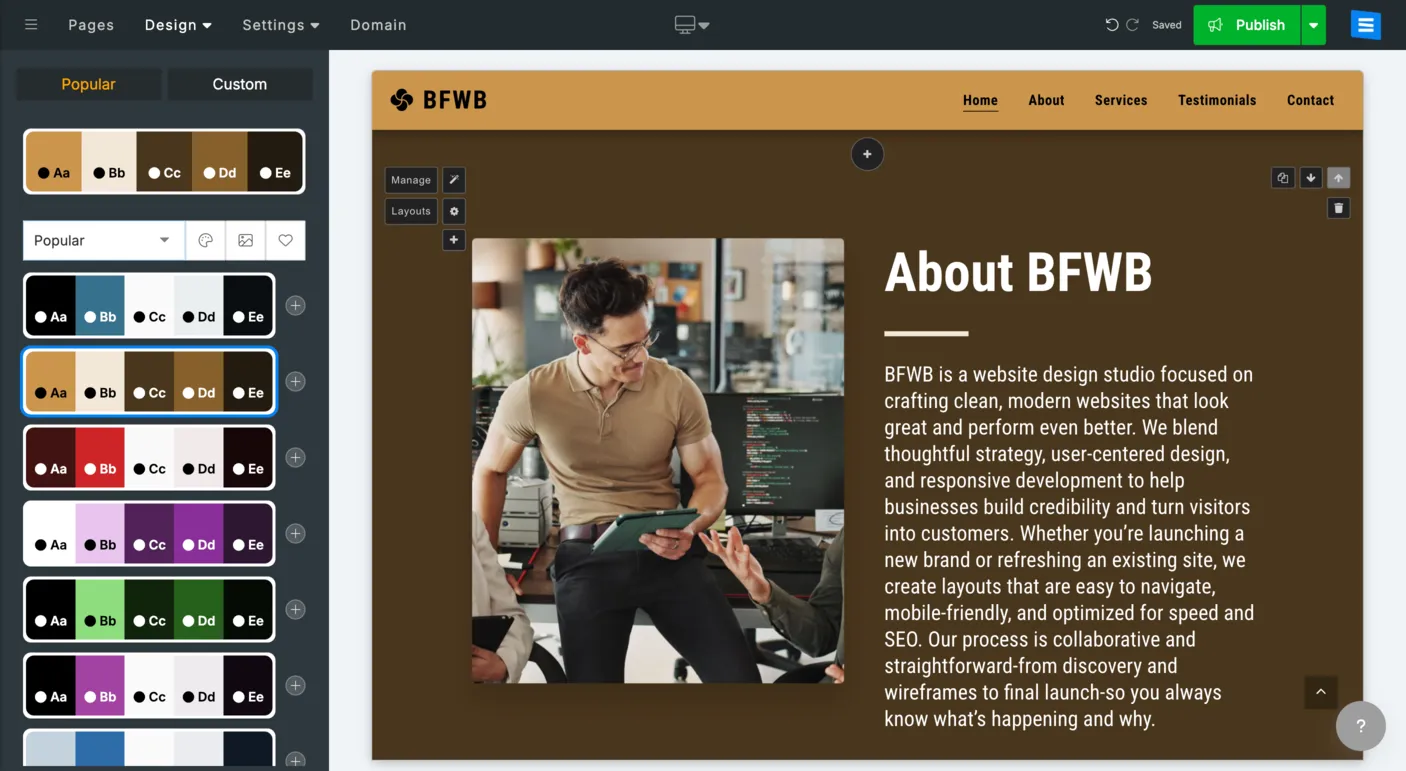Switch to the Custom palettes toggle
1406x771 pixels.
pos(240,84)
